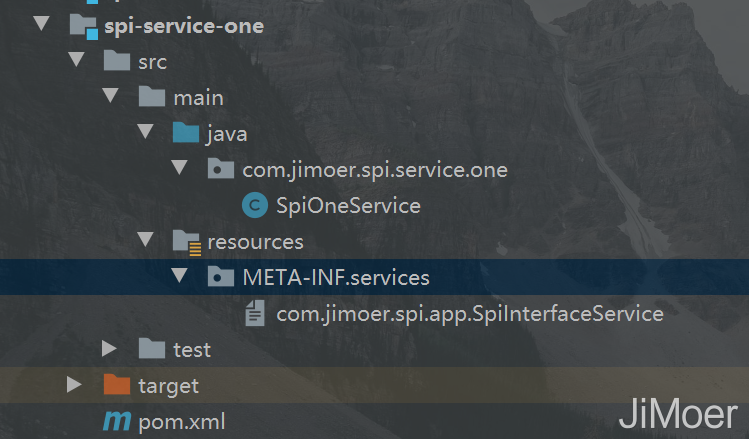
Task: Collapse the main folder arrow
Action: [x=110, y=97]
